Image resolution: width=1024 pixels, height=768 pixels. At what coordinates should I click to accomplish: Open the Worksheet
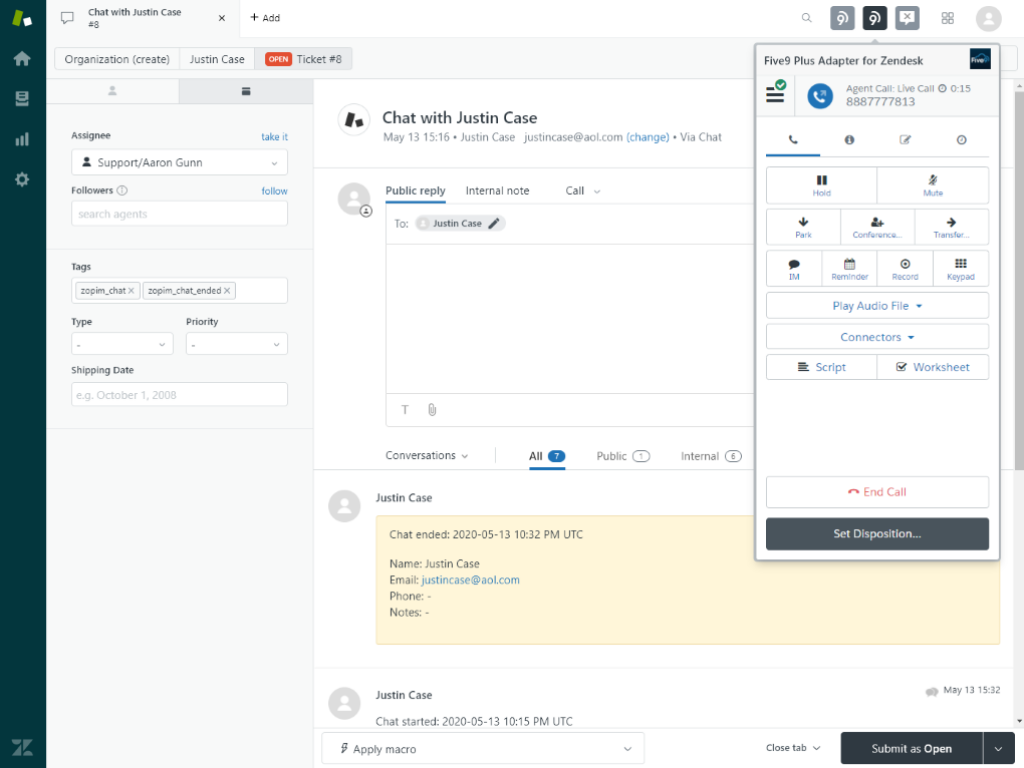(933, 367)
